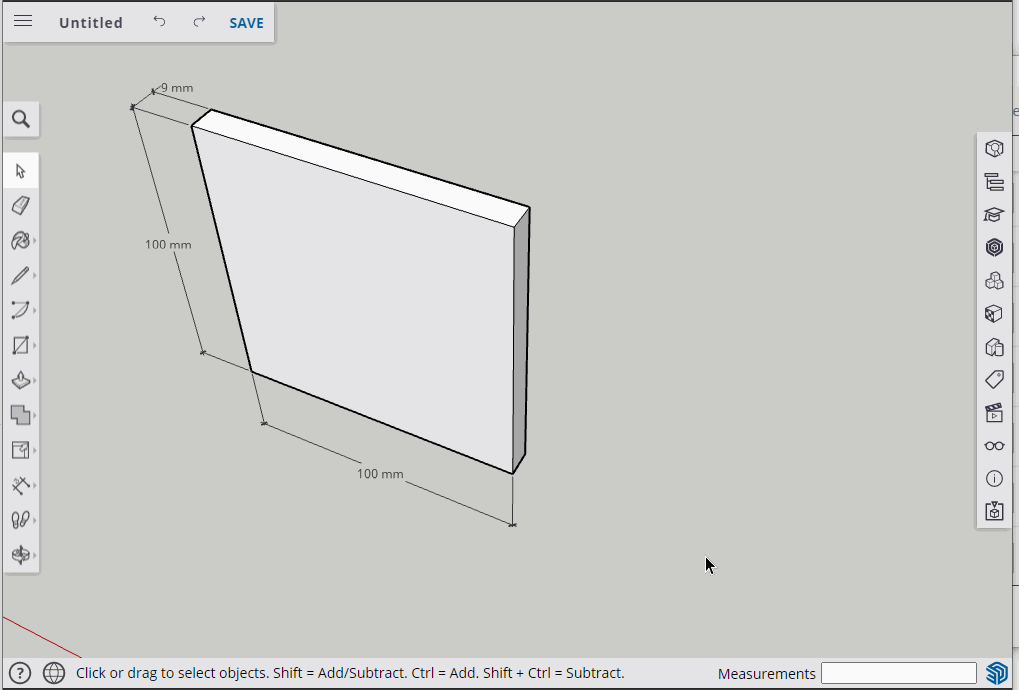Select the Line pencil tool
The height and width of the screenshot is (690, 1019).
click(20, 275)
